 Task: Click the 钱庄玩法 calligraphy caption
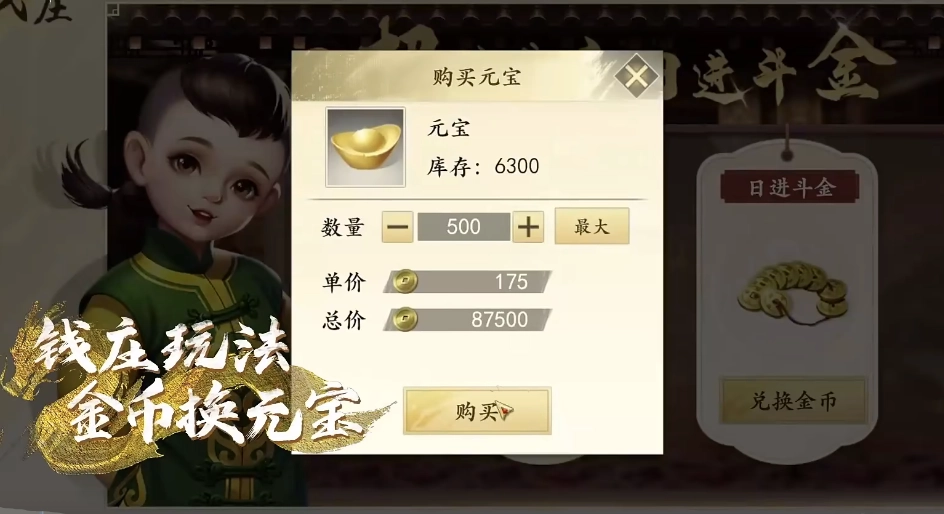(161, 347)
